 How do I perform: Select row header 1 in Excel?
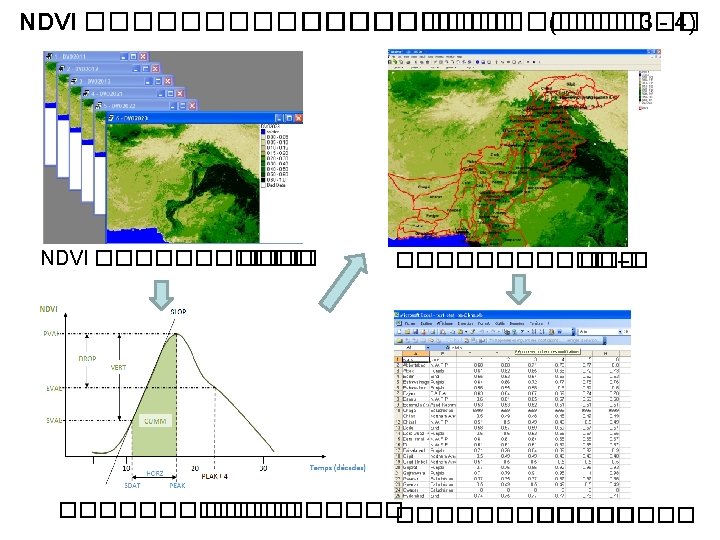click(398, 360)
